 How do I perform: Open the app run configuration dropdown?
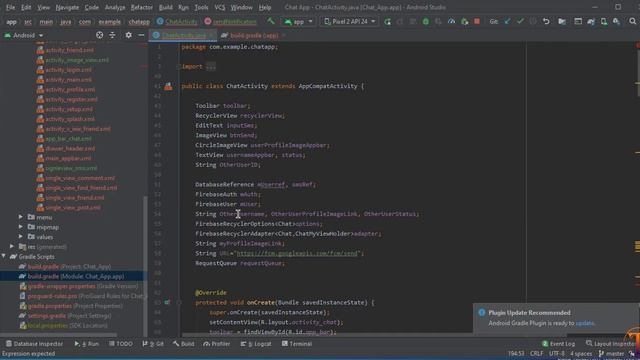(299, 21)
